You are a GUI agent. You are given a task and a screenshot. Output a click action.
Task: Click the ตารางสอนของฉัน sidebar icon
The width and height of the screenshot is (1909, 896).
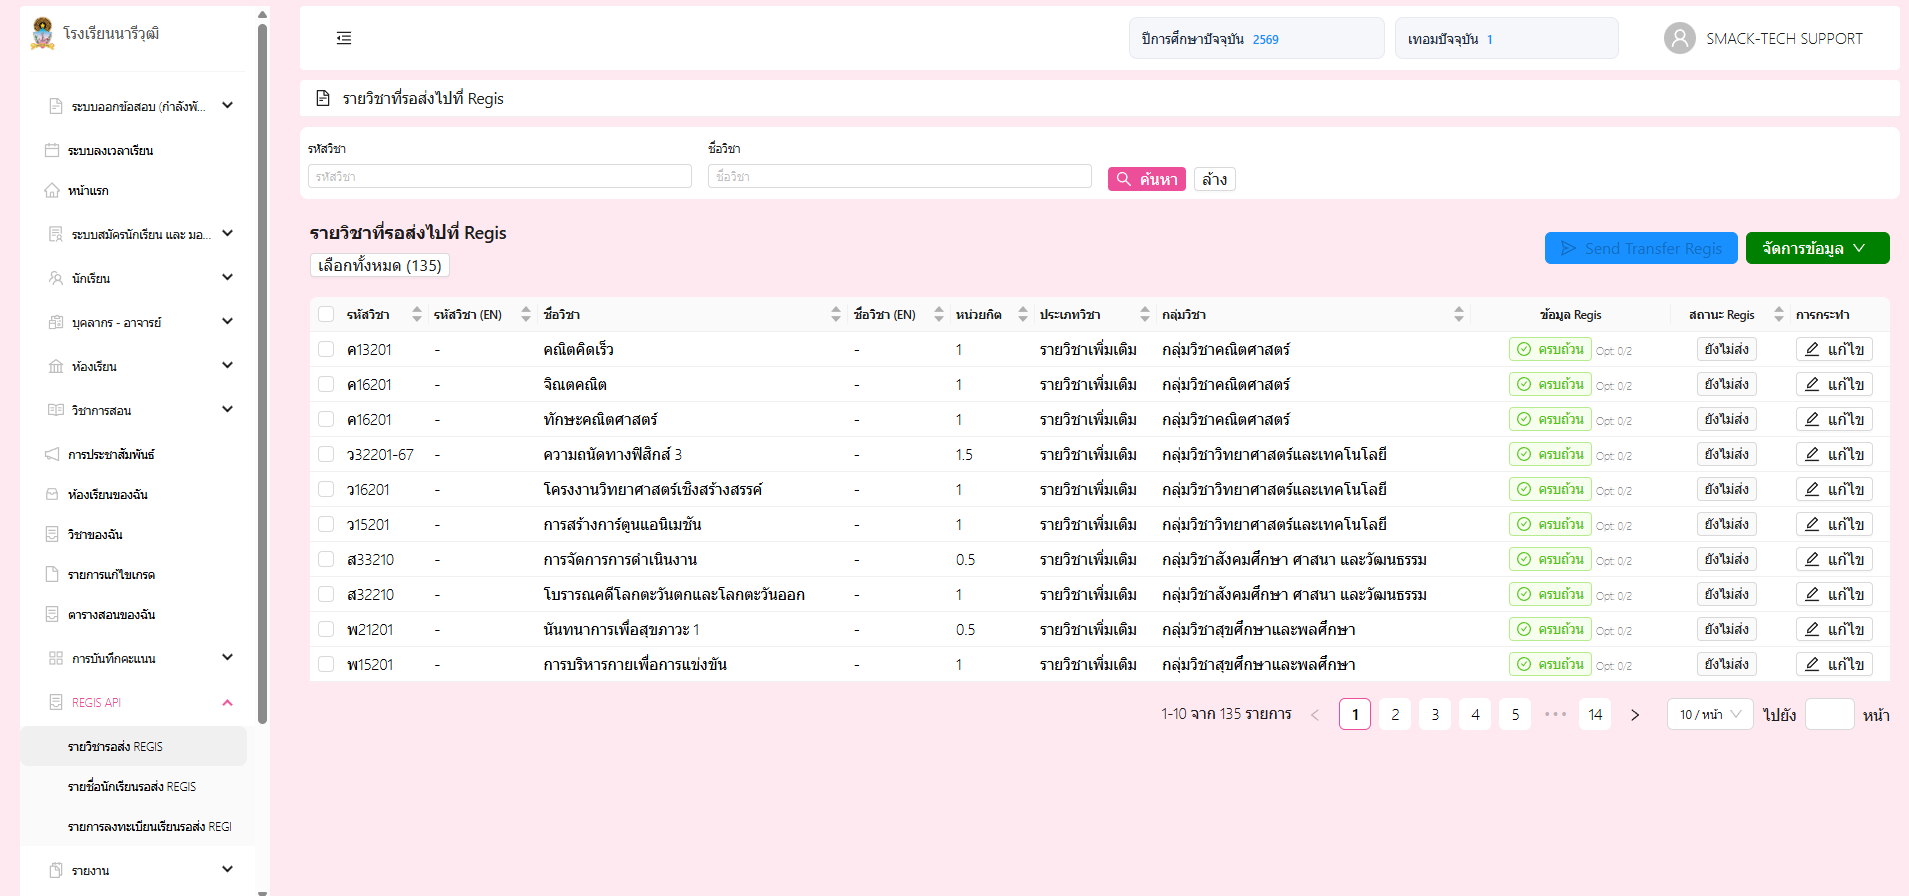[52, 614]
